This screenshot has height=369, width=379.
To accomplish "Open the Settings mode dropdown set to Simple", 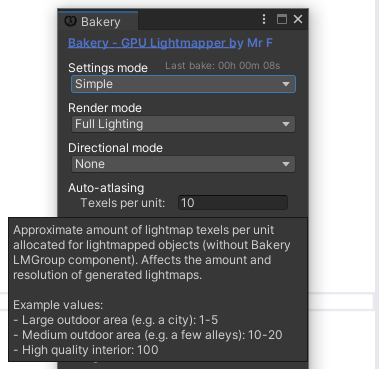I will click(x=183, y=84).
